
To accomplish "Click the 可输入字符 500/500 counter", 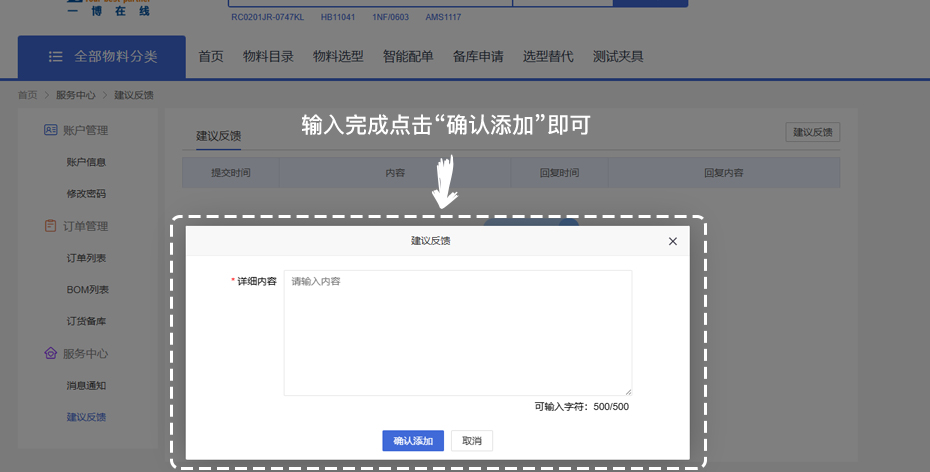I will (x=582, y=407).
